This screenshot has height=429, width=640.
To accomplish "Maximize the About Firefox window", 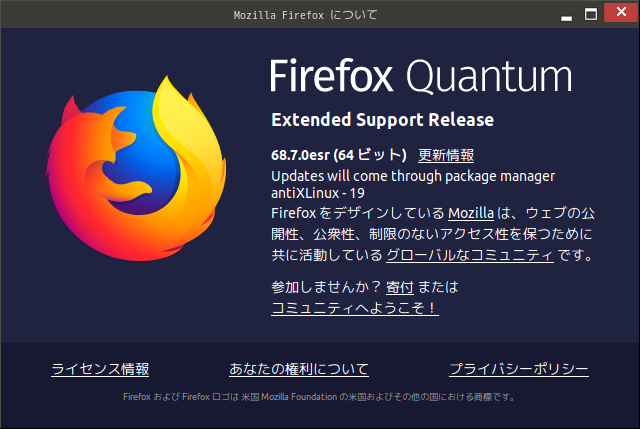I will 591,14.
